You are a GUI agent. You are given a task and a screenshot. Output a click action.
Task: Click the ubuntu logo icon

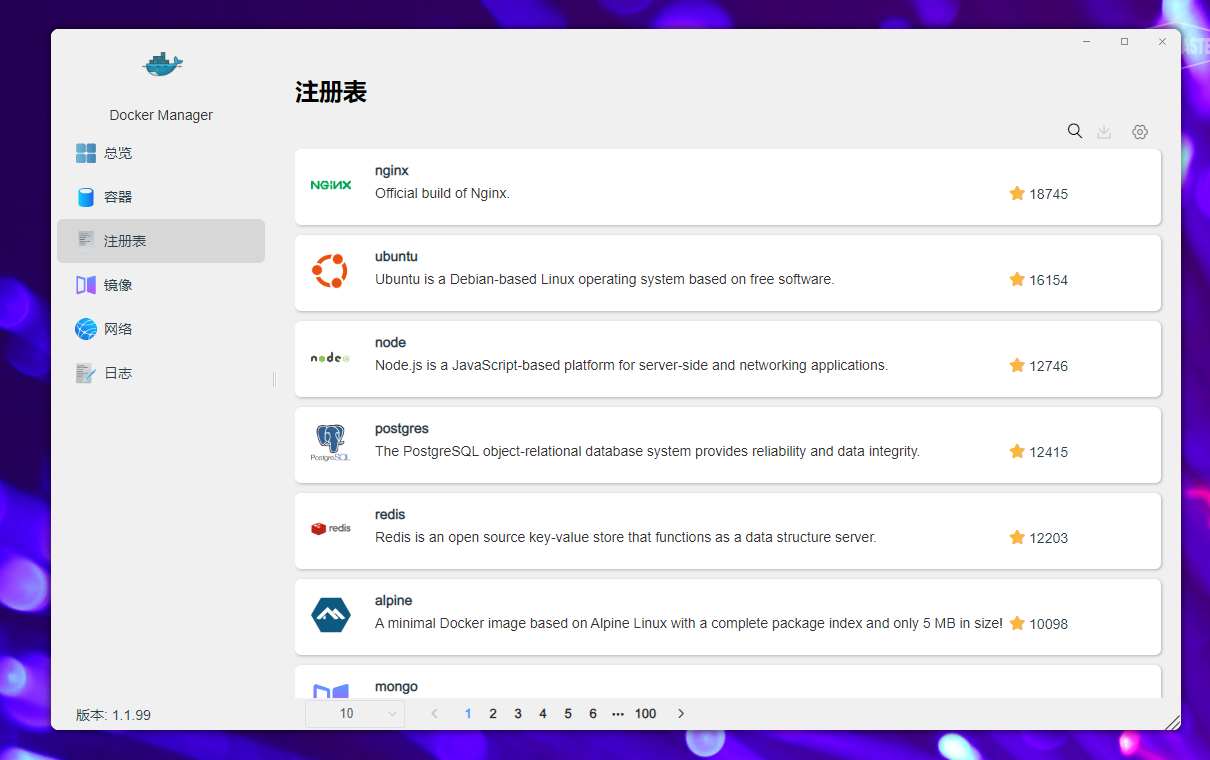330,271
